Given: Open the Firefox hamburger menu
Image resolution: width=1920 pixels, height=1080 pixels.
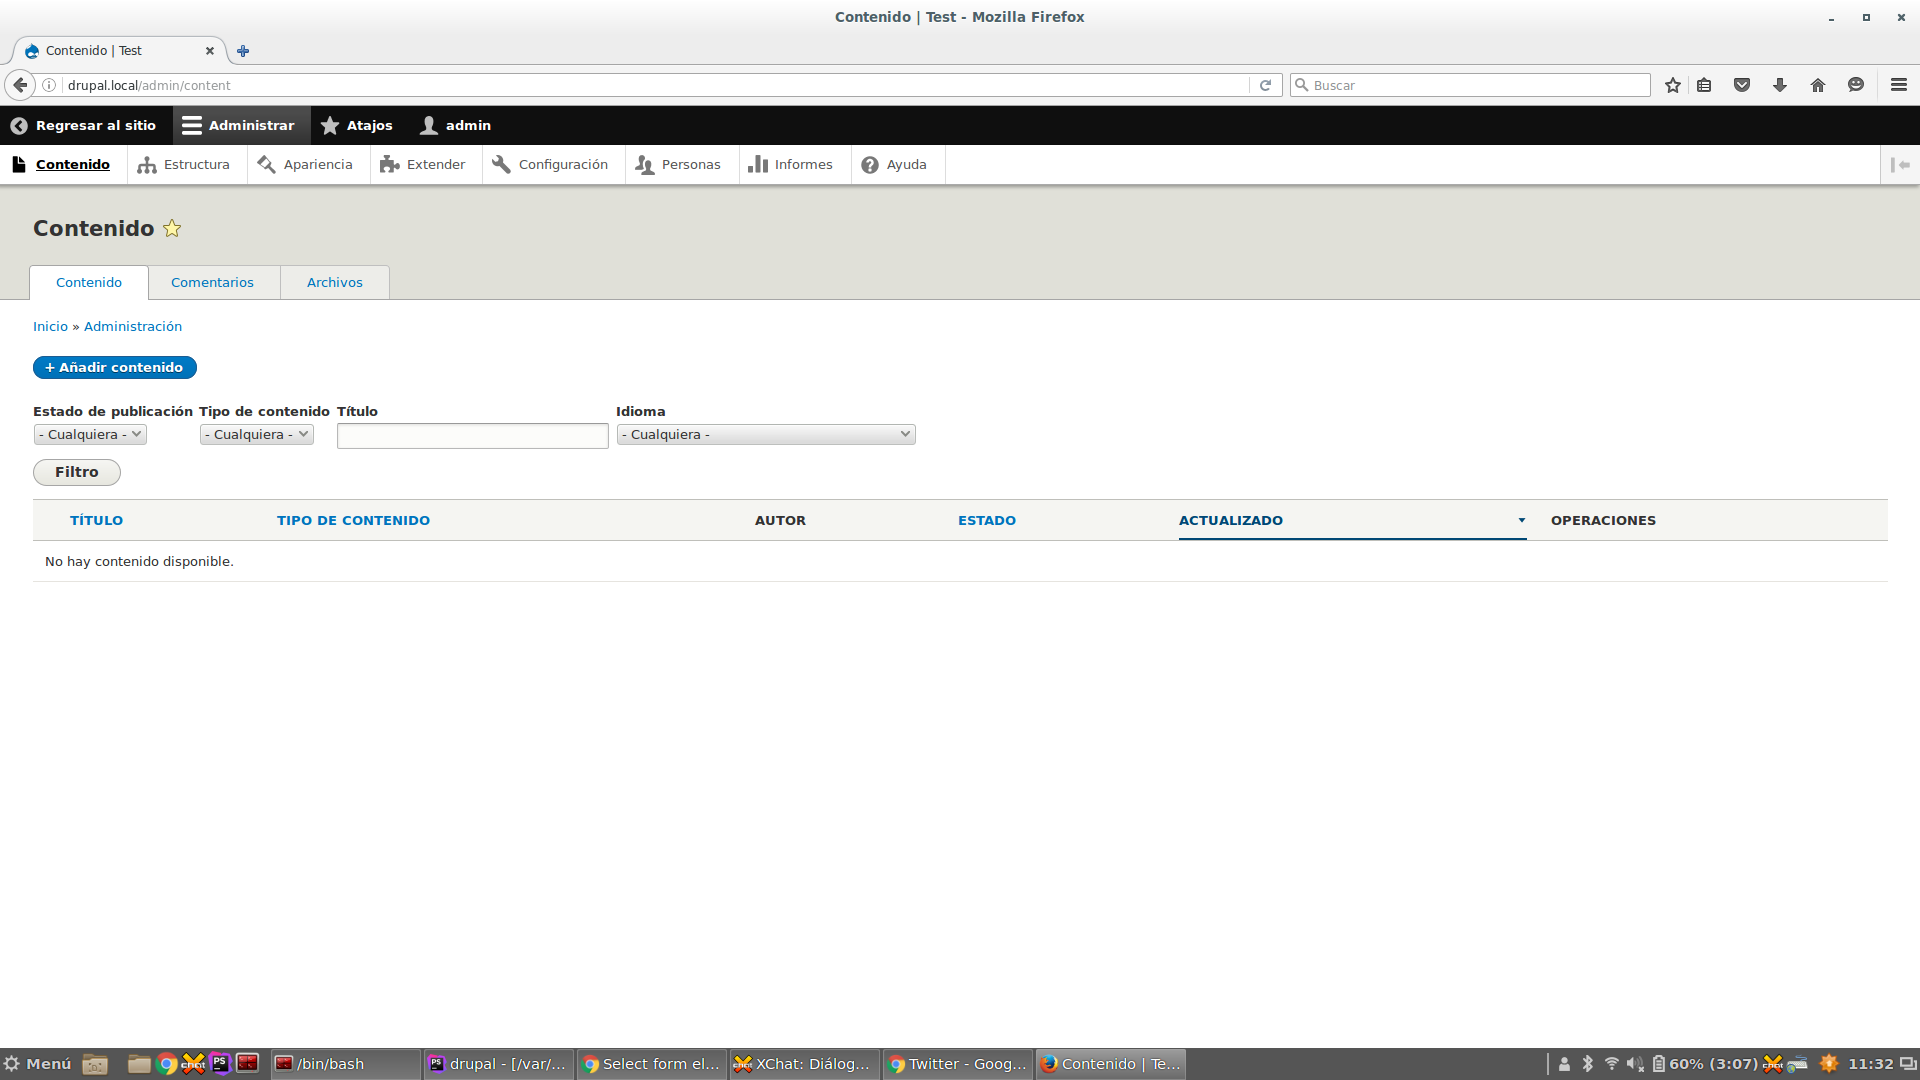Looking at the screenshot, I should coord(1899,85).
